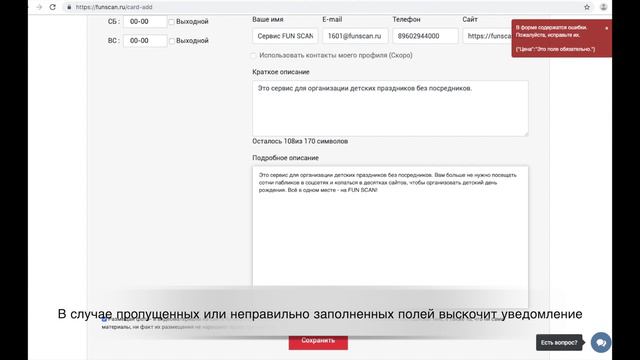Click the 'Осталось 108из 170 символов' counter text
640x360 pixels.
click(300, 141)
